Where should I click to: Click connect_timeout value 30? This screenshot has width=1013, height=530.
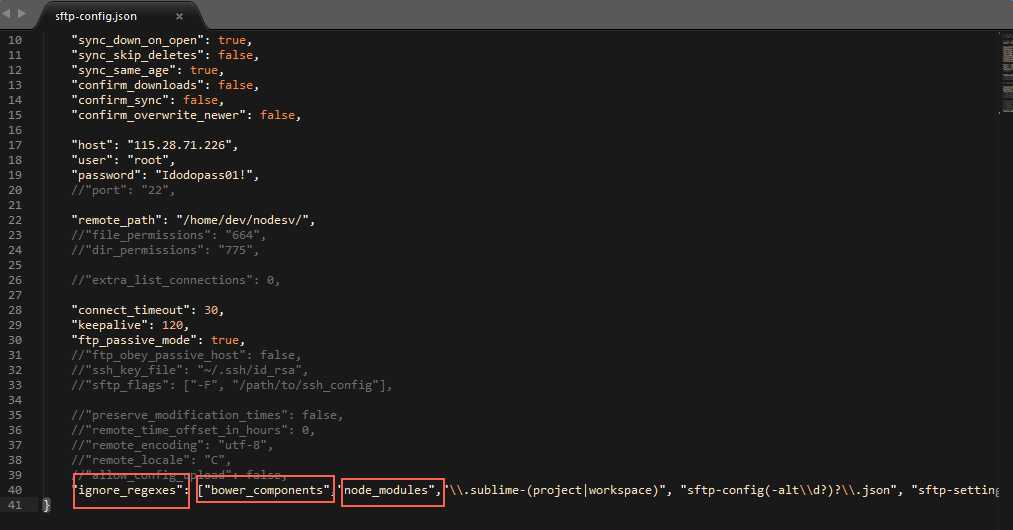pyautogui.click(x=211, y=310)
